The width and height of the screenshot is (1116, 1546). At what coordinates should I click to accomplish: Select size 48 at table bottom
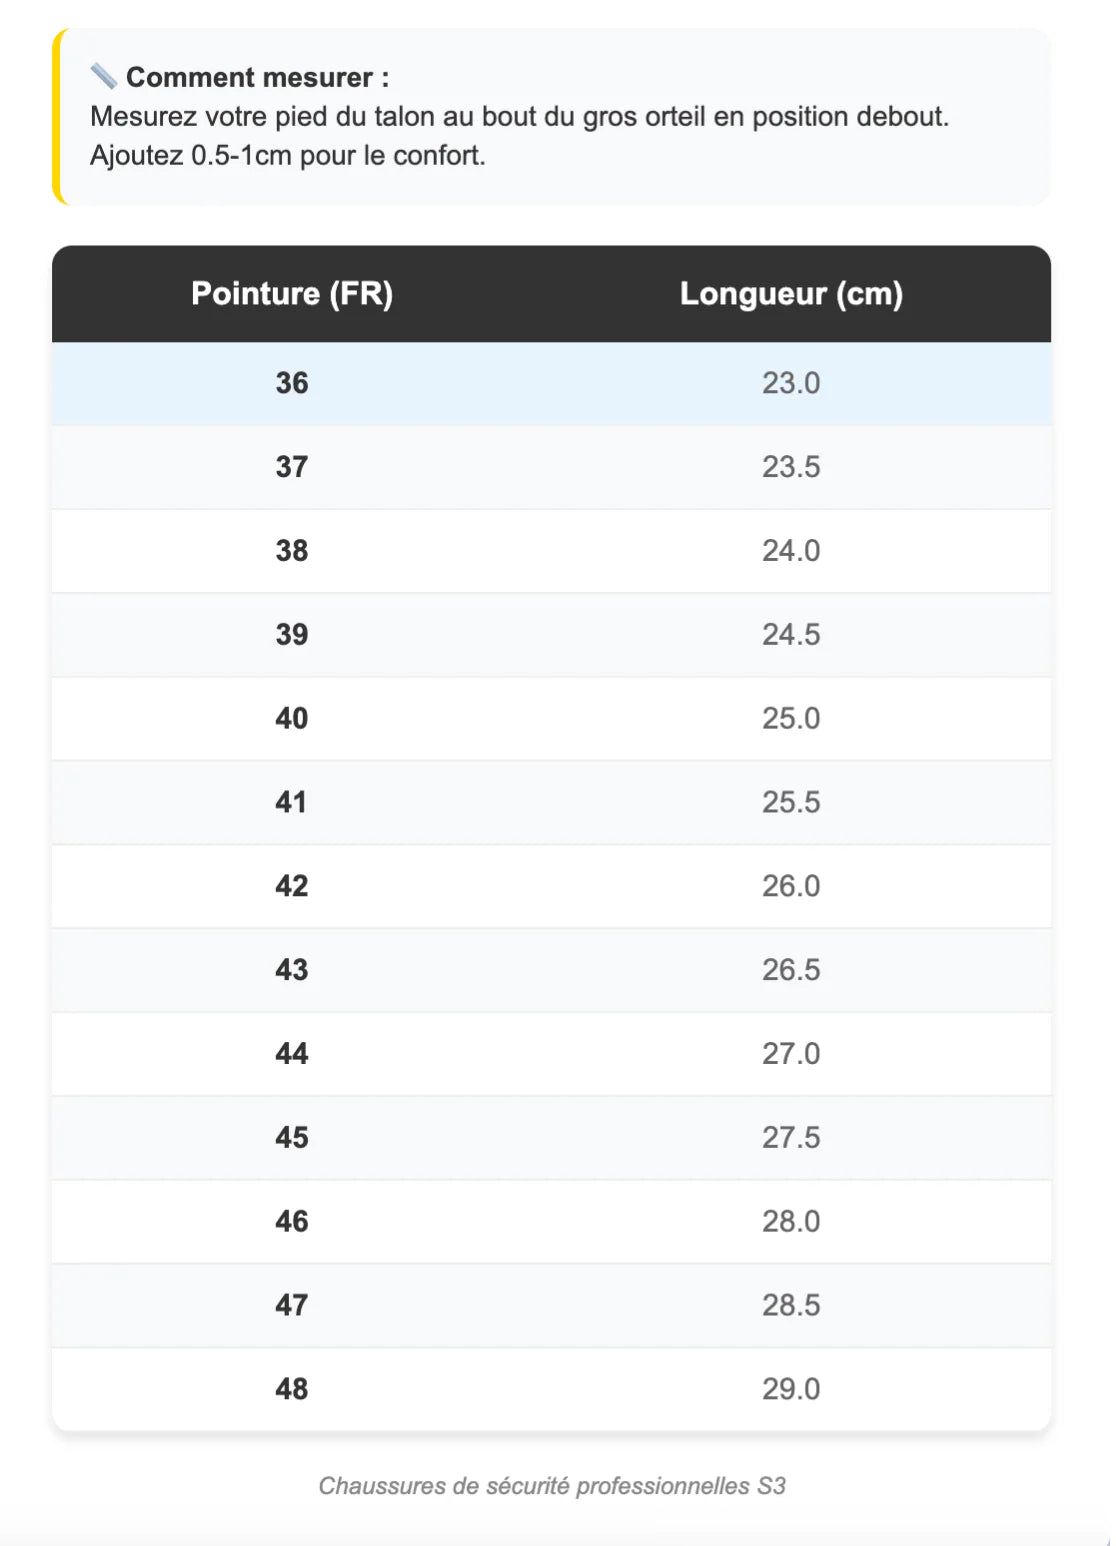[292, 1389]
